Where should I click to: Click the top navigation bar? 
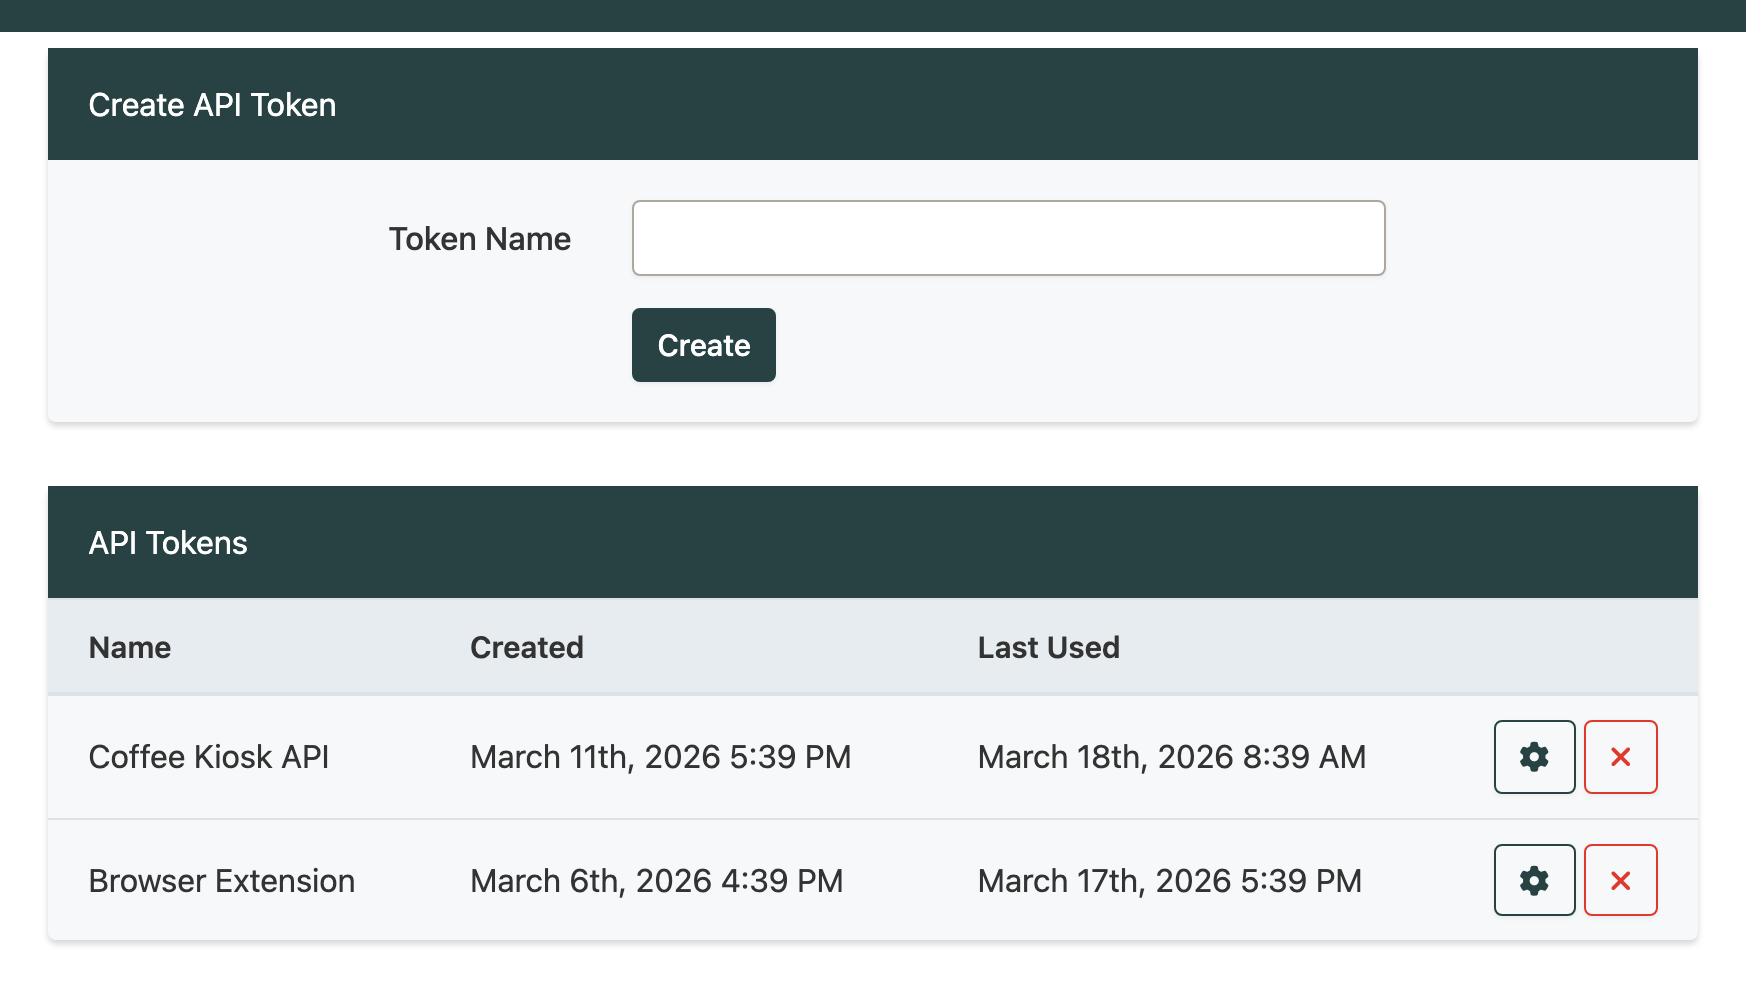coord(873,14)
